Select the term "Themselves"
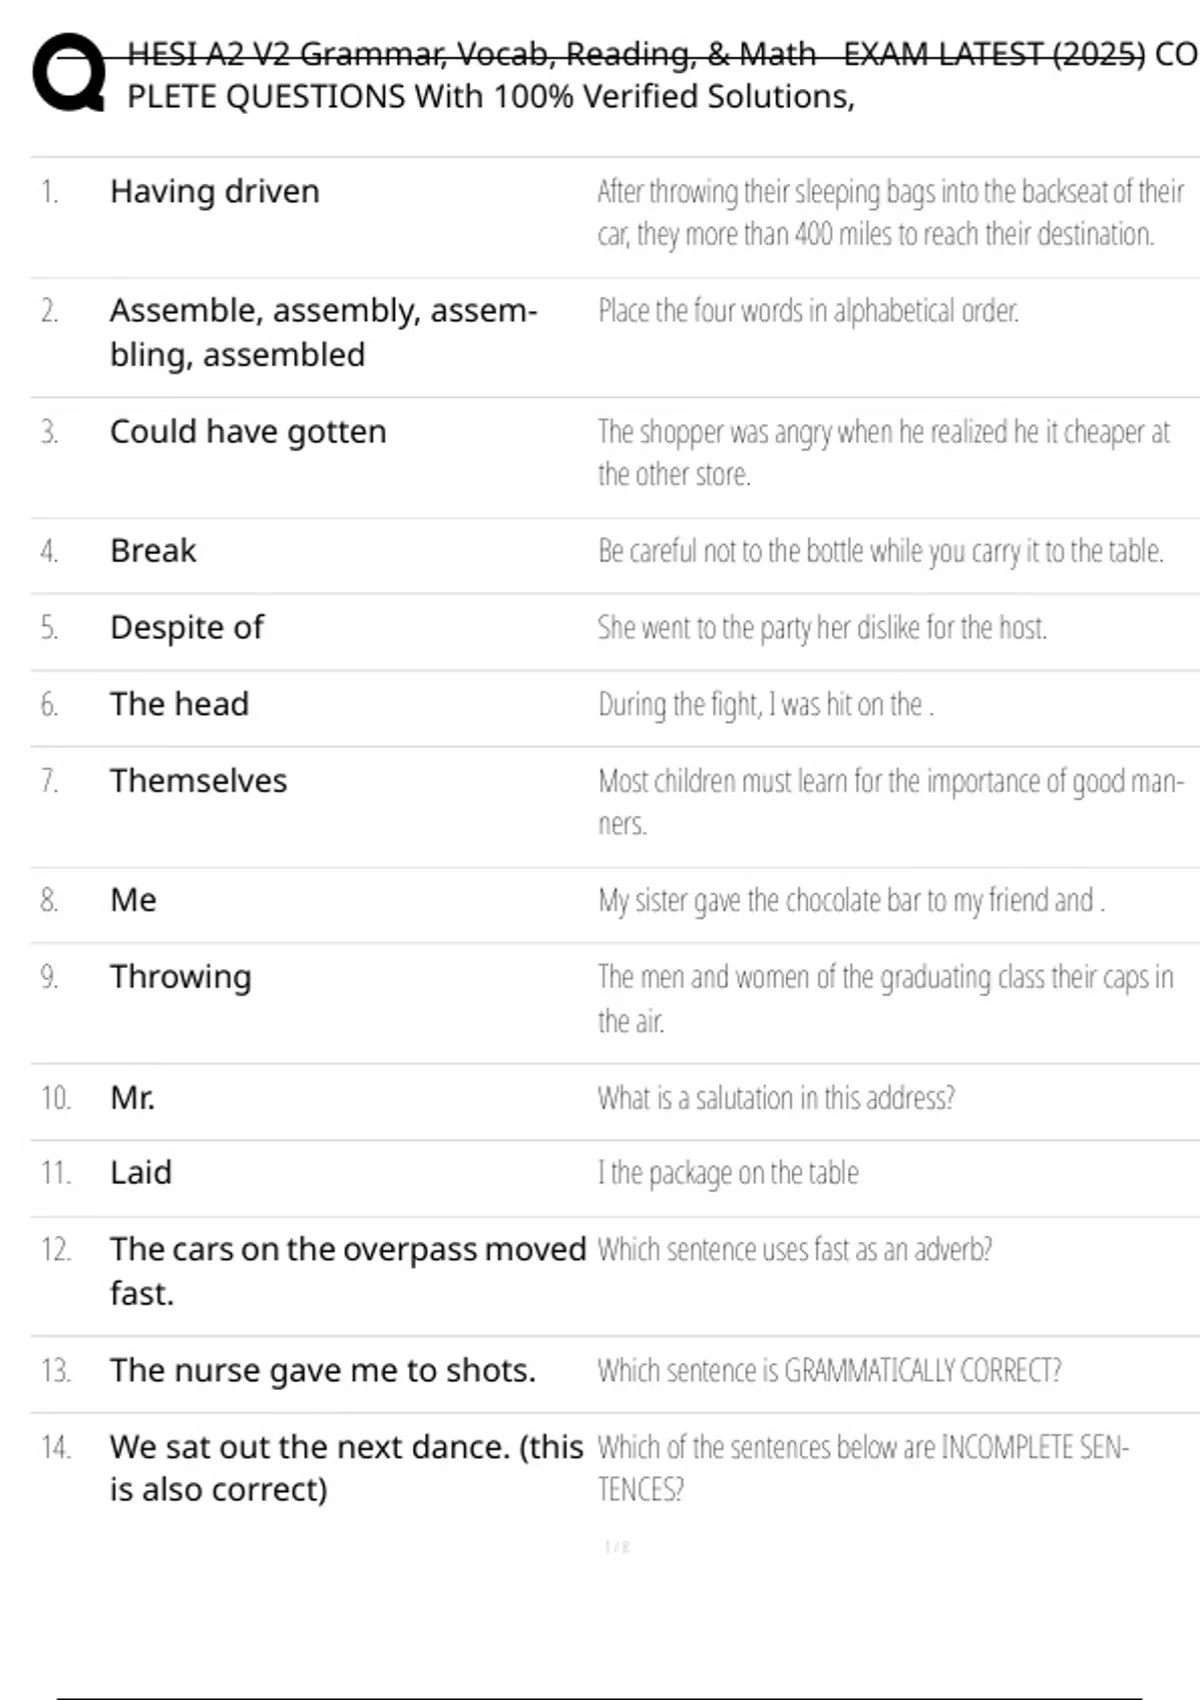 (198, 780)
